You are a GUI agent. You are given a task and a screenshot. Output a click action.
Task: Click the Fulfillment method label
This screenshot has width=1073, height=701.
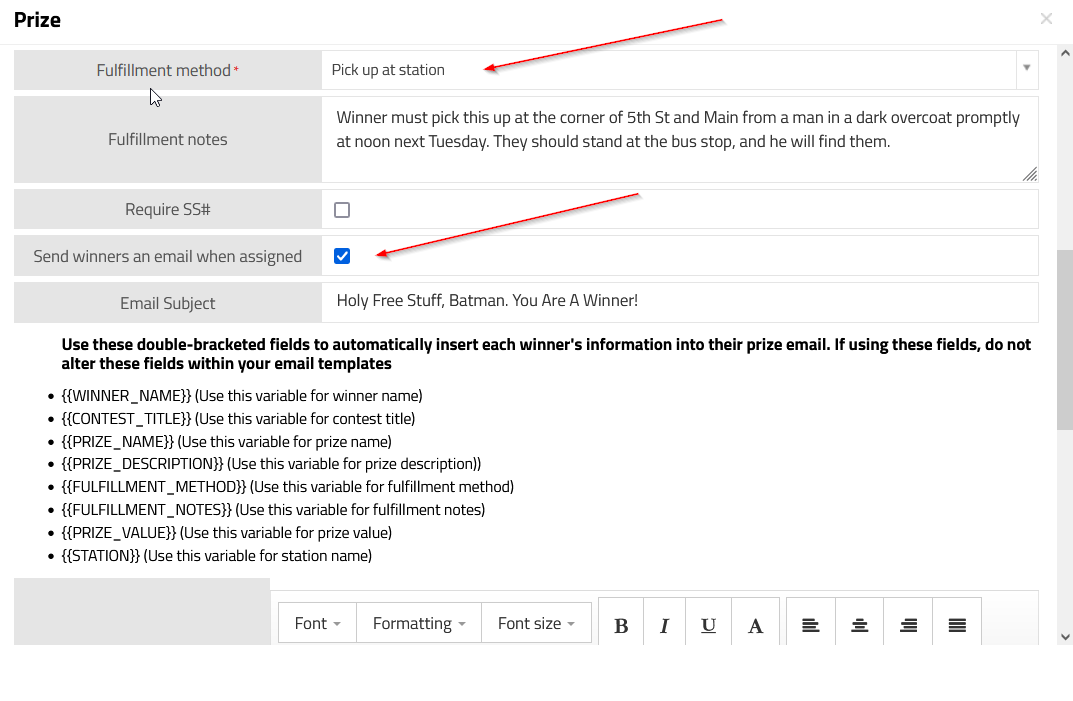click(164, 71)
